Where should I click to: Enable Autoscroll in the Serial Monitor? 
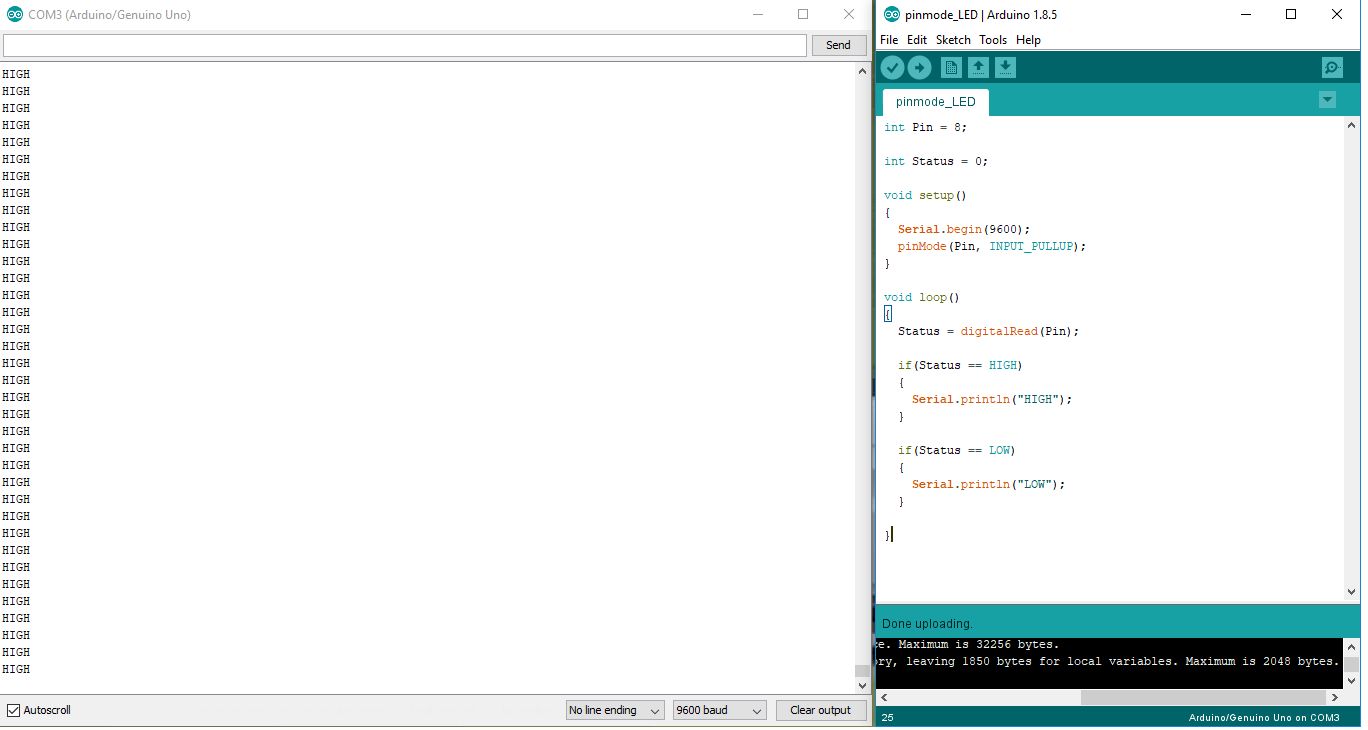13,710
